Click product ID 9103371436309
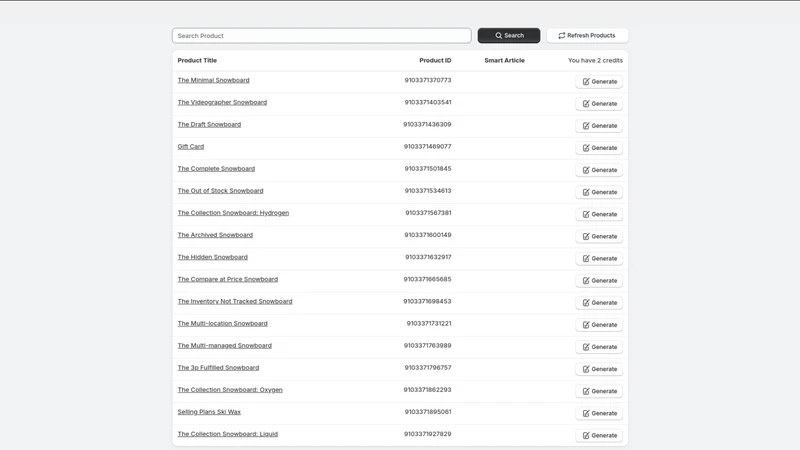The width and height of the screenshot is (800, 450). 427,124
